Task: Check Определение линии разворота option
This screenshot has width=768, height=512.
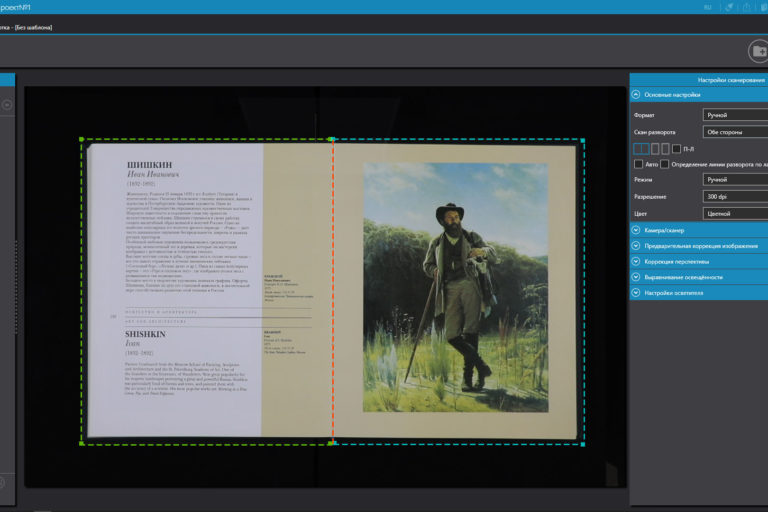Action: click(x=666, y=164)
